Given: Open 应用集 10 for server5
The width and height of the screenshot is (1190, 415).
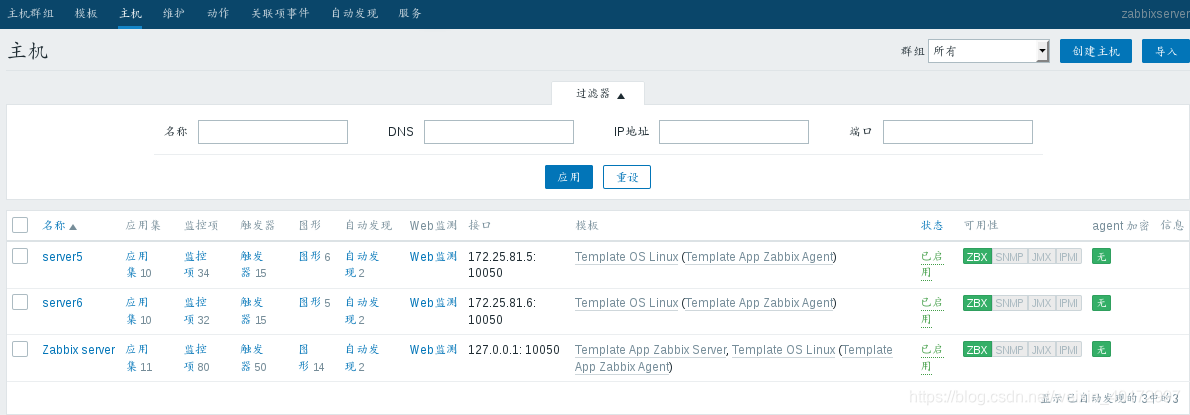Looking at the screenshot, I should pyautogui.click(x=139, y=265).
